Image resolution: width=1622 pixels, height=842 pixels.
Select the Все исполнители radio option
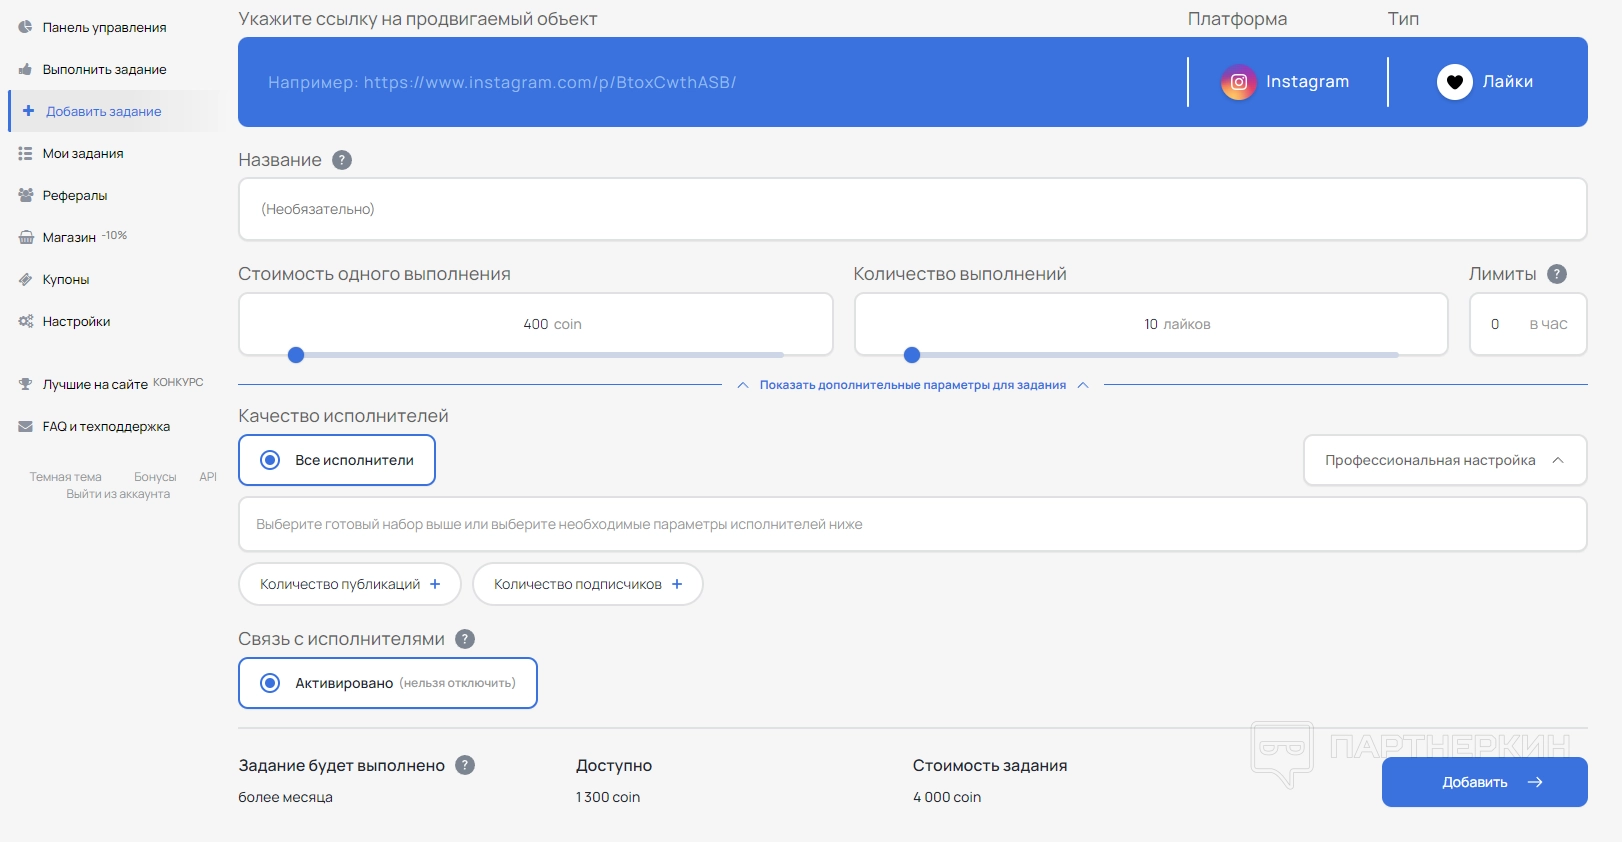(270, 460)
